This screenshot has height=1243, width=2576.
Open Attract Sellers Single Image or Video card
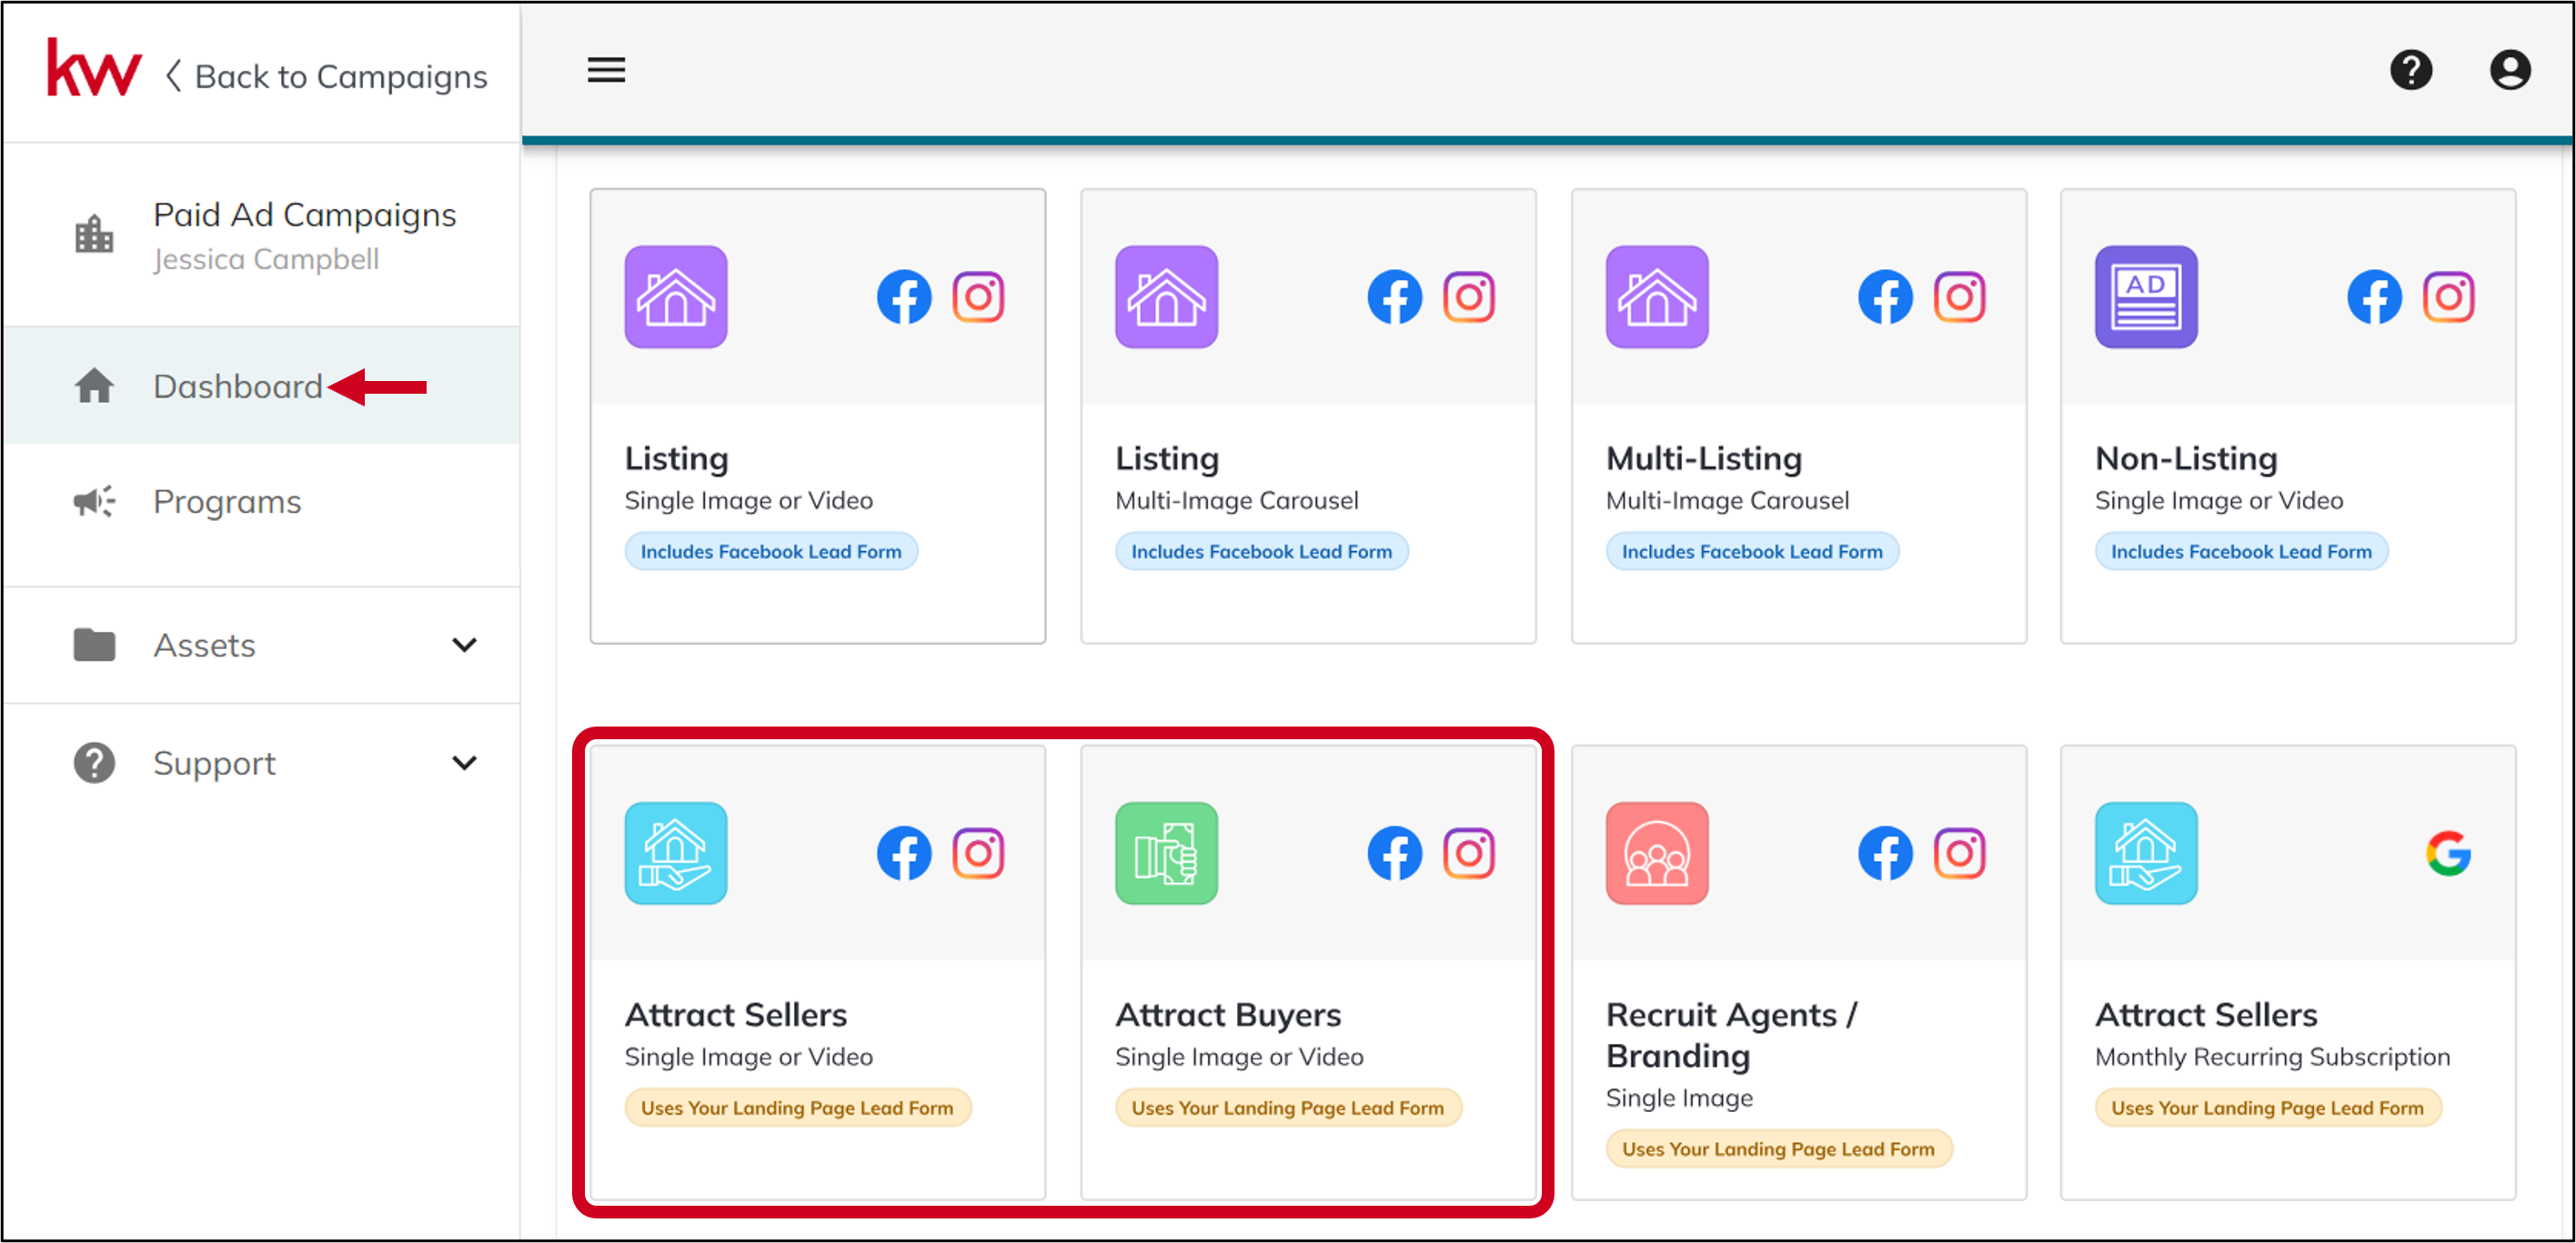pyautogui.click(x=817, y=972)
